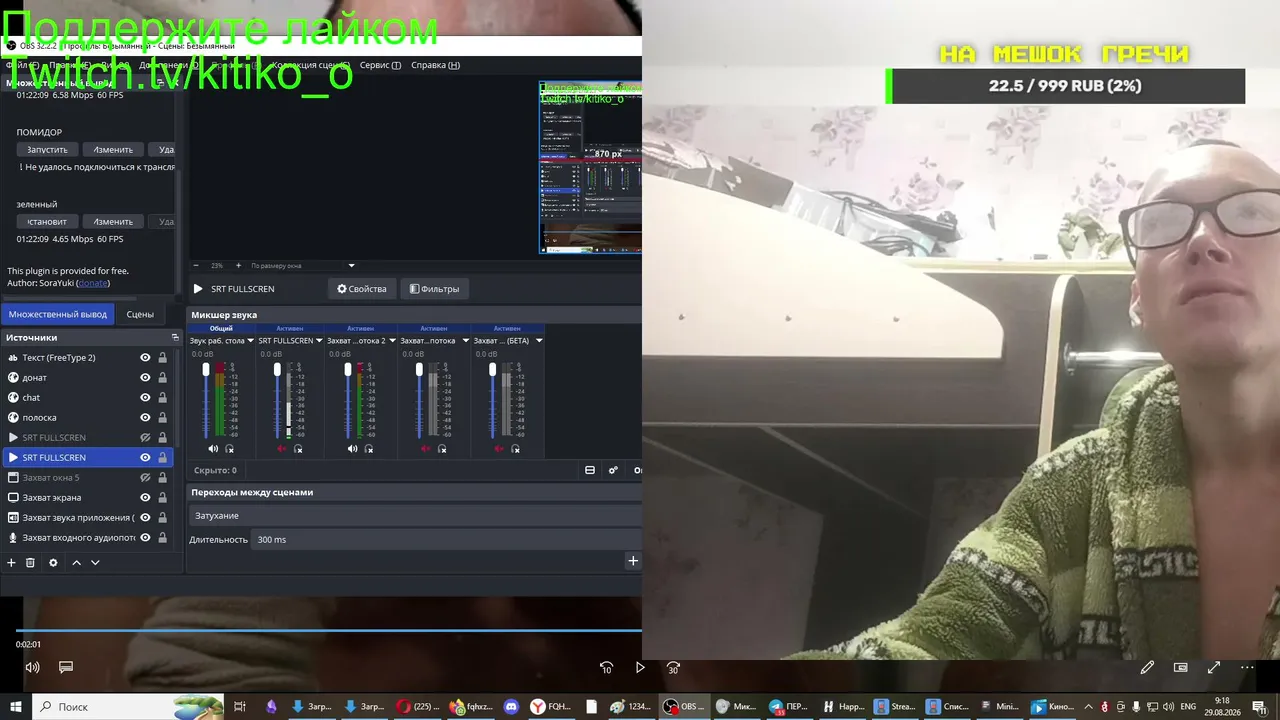The width and height of the screenshot is (1280, 720).
Task: Move the selected source down
Action: click(95, 563)
